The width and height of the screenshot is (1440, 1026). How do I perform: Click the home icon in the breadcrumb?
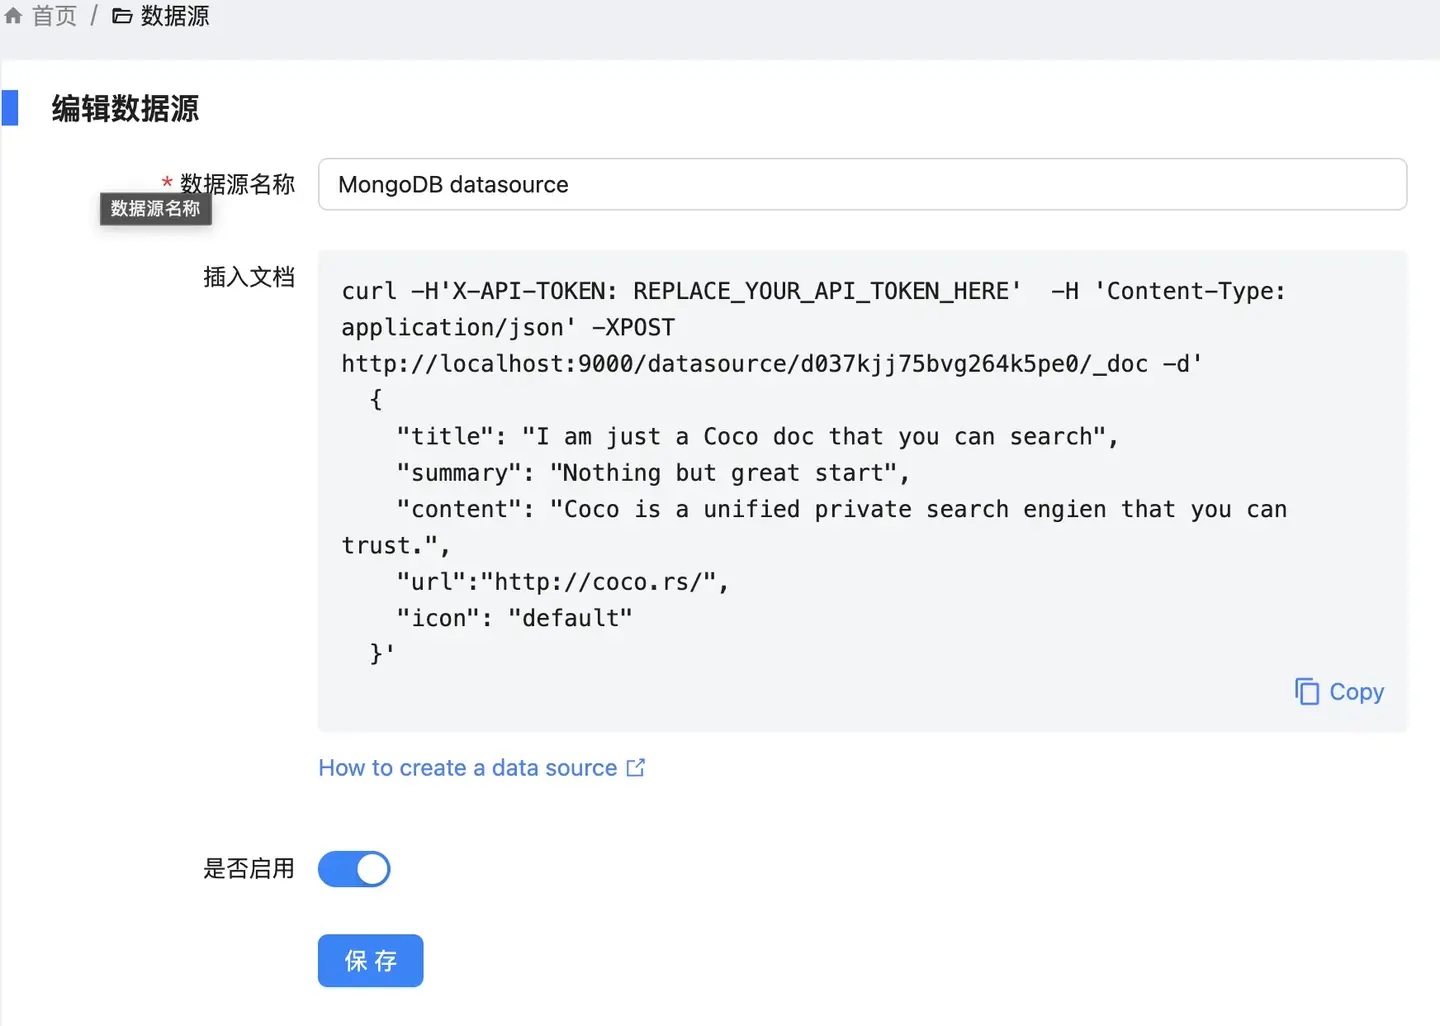coord(13,15)
